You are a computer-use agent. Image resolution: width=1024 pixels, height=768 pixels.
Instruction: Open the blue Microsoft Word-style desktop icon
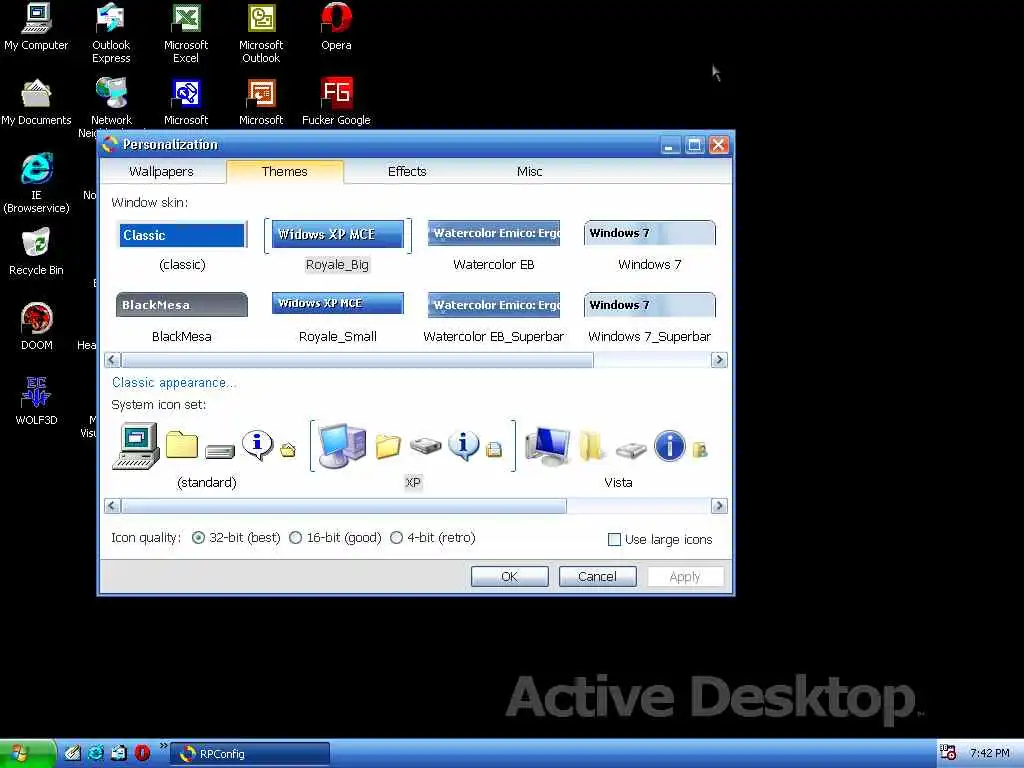point(186,103)
